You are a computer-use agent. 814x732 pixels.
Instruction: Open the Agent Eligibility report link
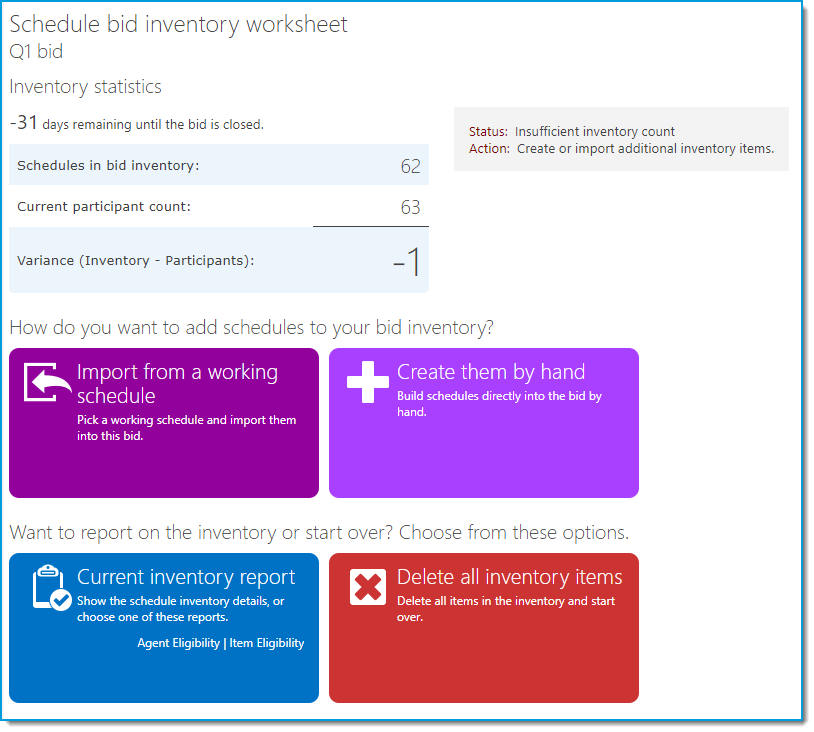point(179,644)
